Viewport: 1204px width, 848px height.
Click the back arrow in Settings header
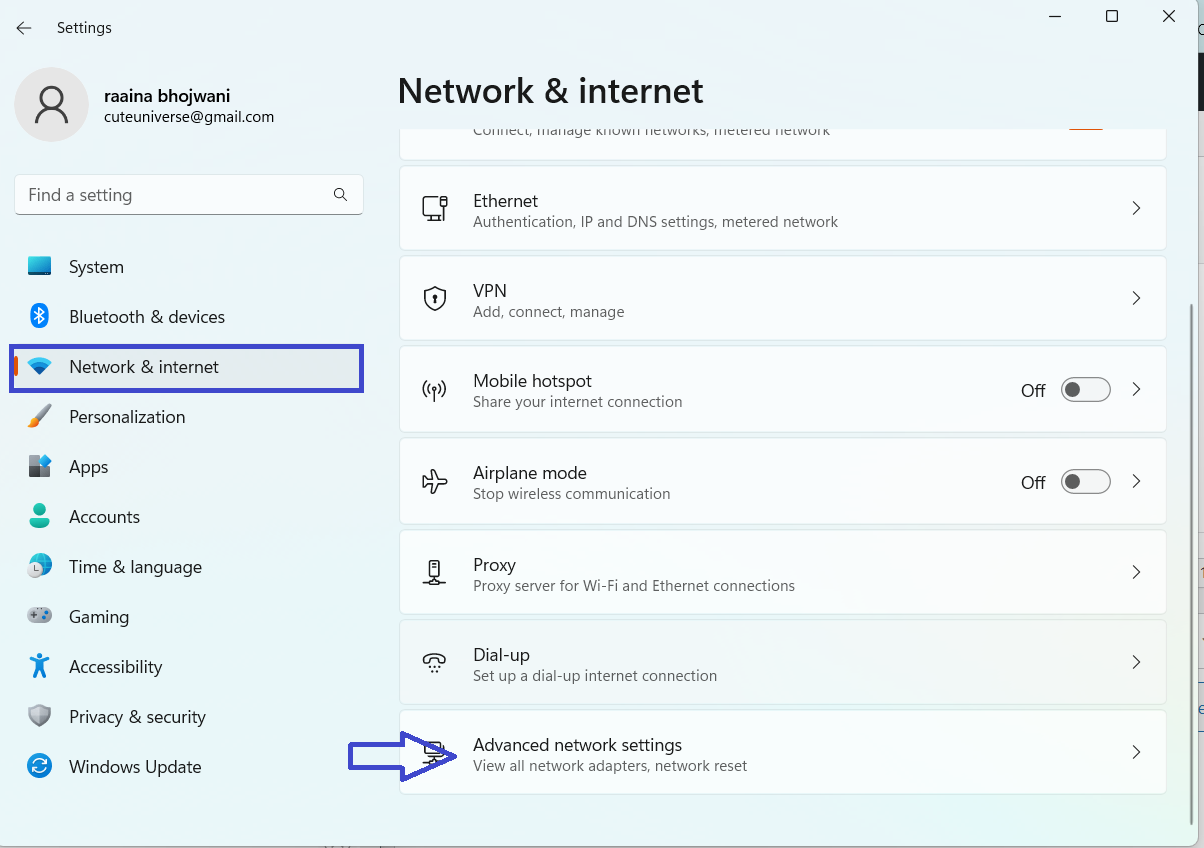[24, 28]
